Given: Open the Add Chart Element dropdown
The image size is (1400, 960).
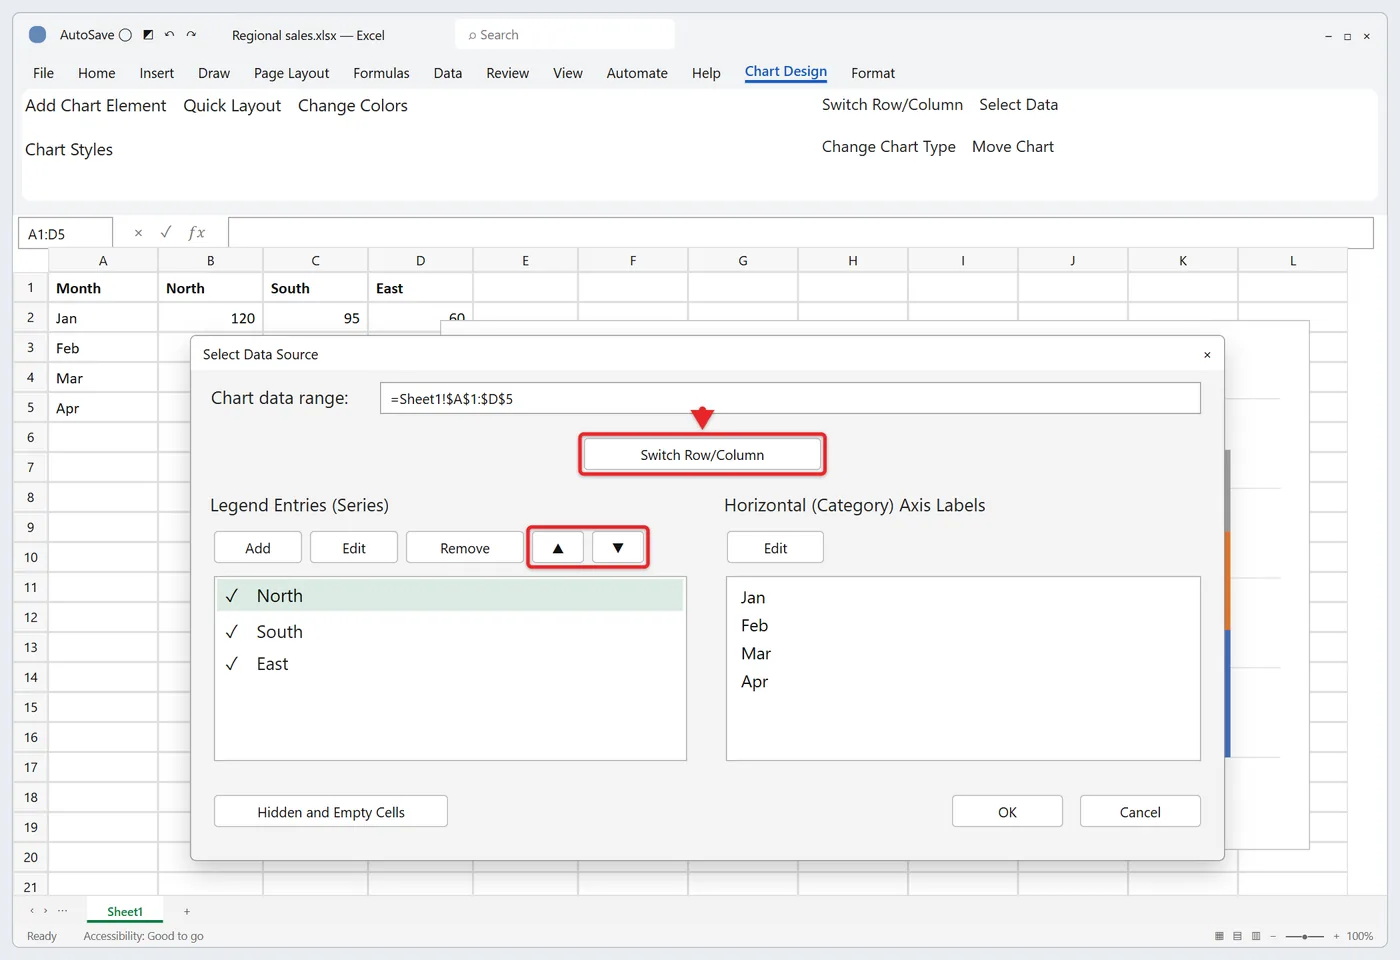Looking at the screenshot, I should click(x=96, y=106).
